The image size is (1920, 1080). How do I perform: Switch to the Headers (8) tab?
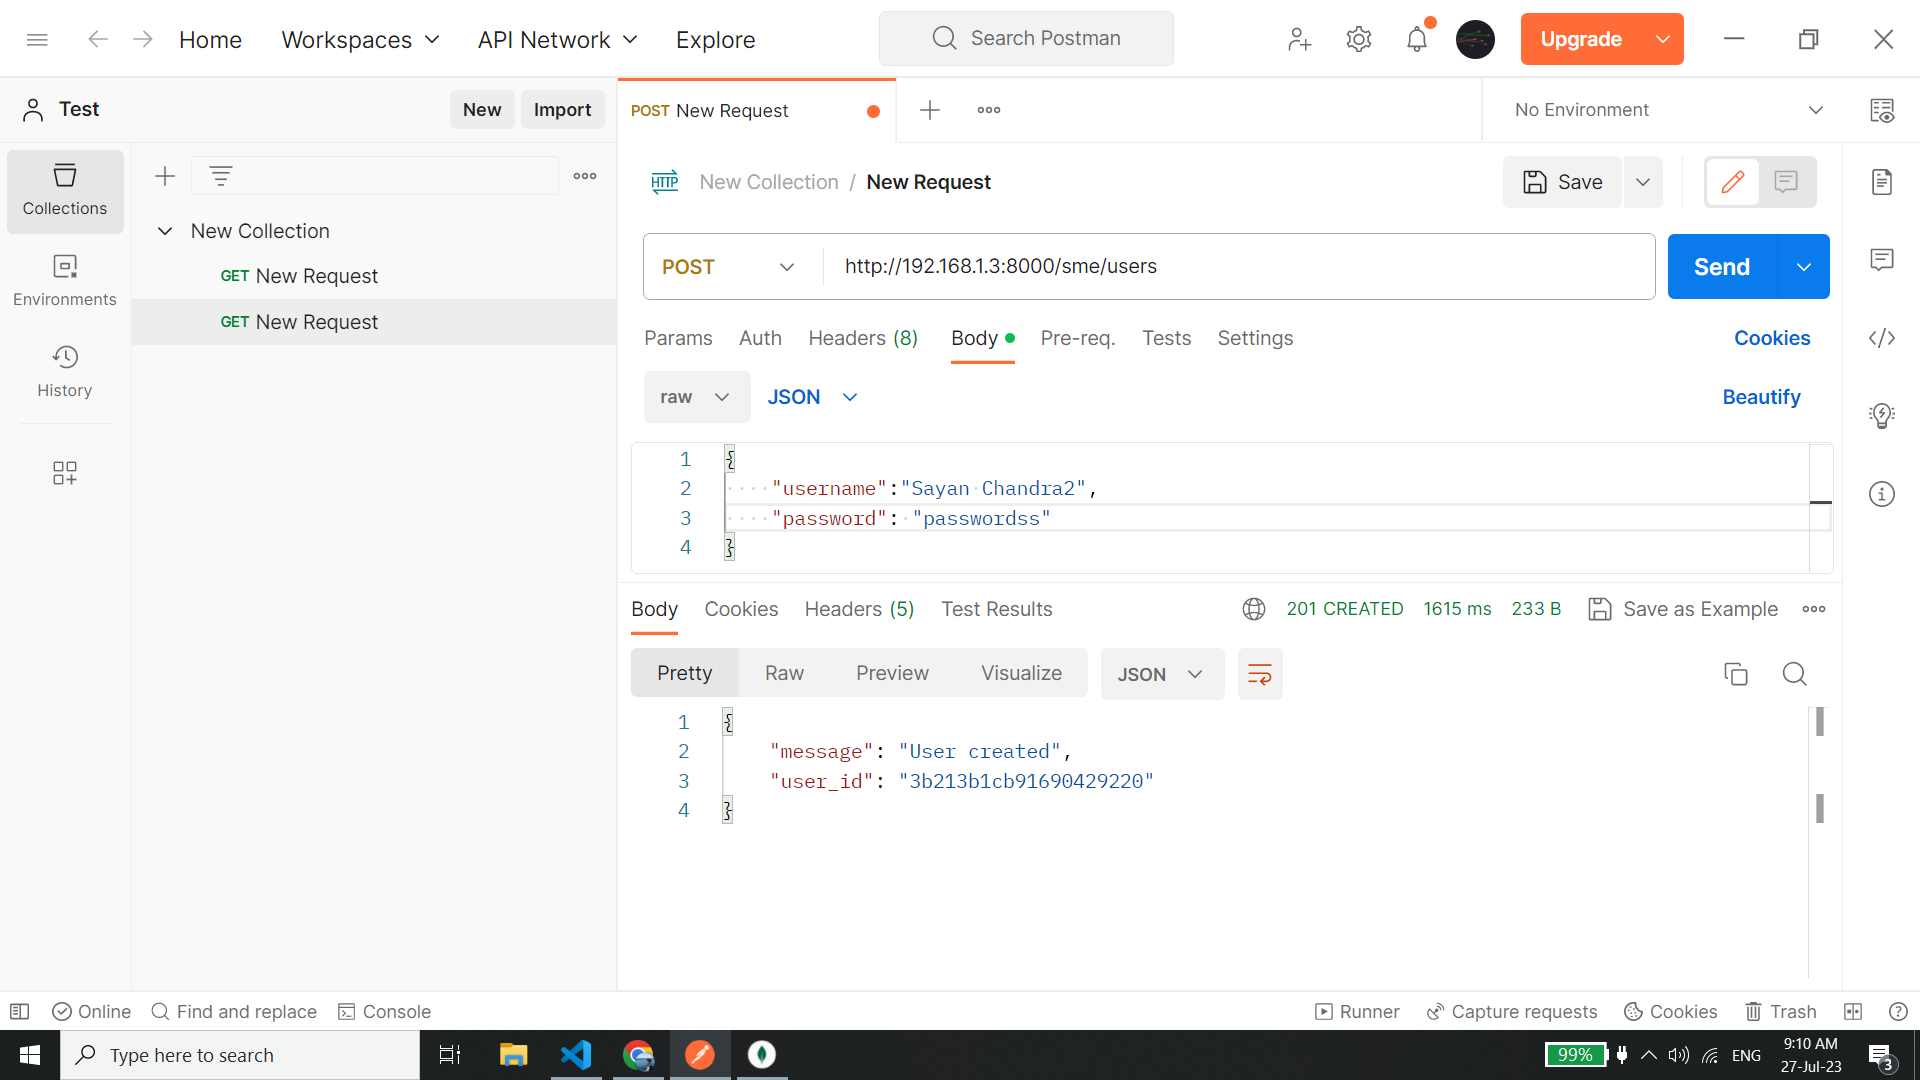point(863,338)
